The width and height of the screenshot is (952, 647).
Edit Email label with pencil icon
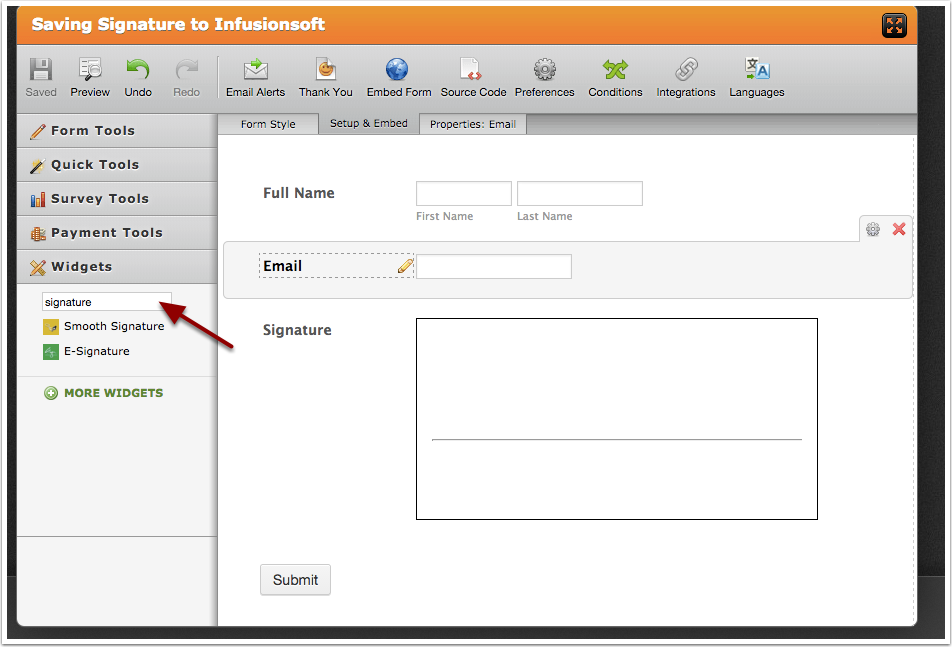[406, 265]
